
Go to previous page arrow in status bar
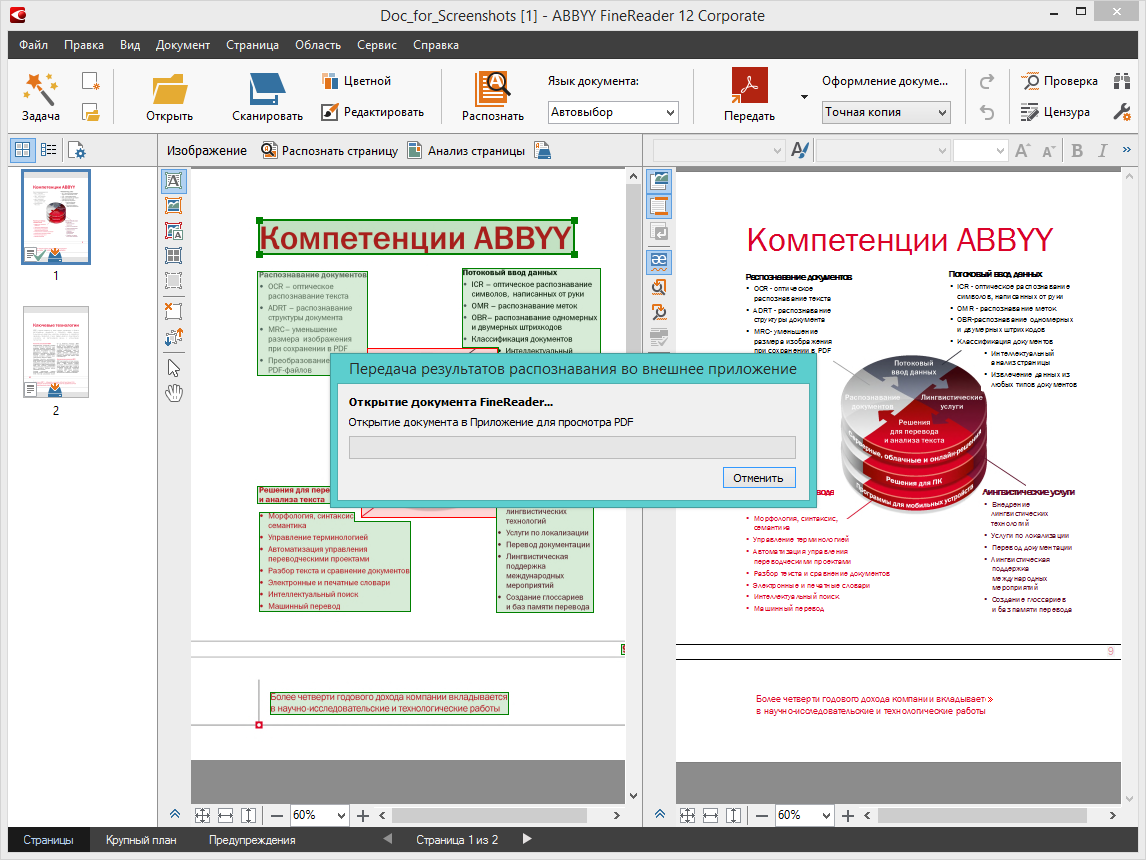388,839
